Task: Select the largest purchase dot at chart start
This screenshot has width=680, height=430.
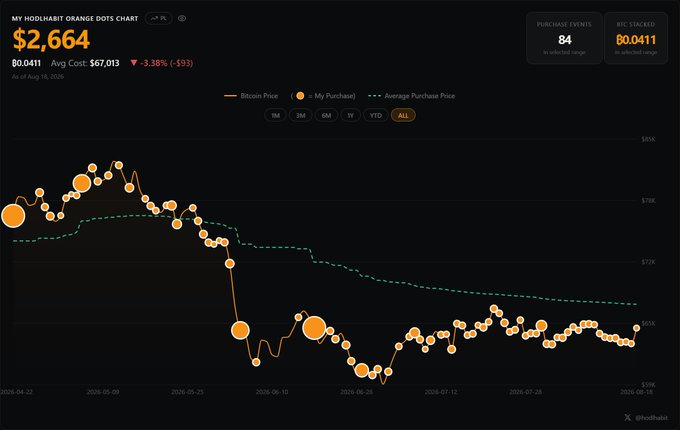Action: click(13, 216)
